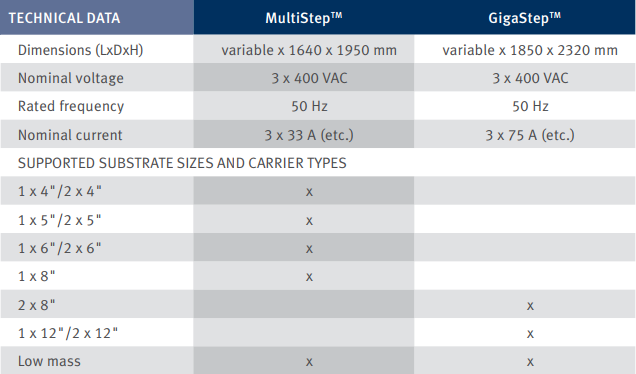Image resolution: width=636 pixels, height=374 pixels.
Task: Select the 1 x 5"/2 x 5" row label
Action: click(x=60, y=220)
